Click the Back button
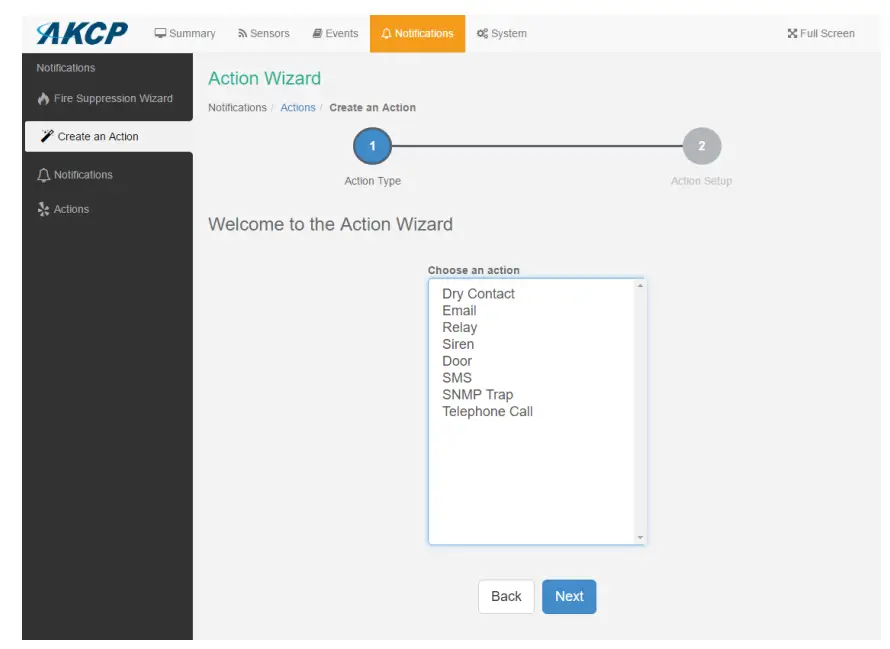890x649 pixels. pos(506,596)
